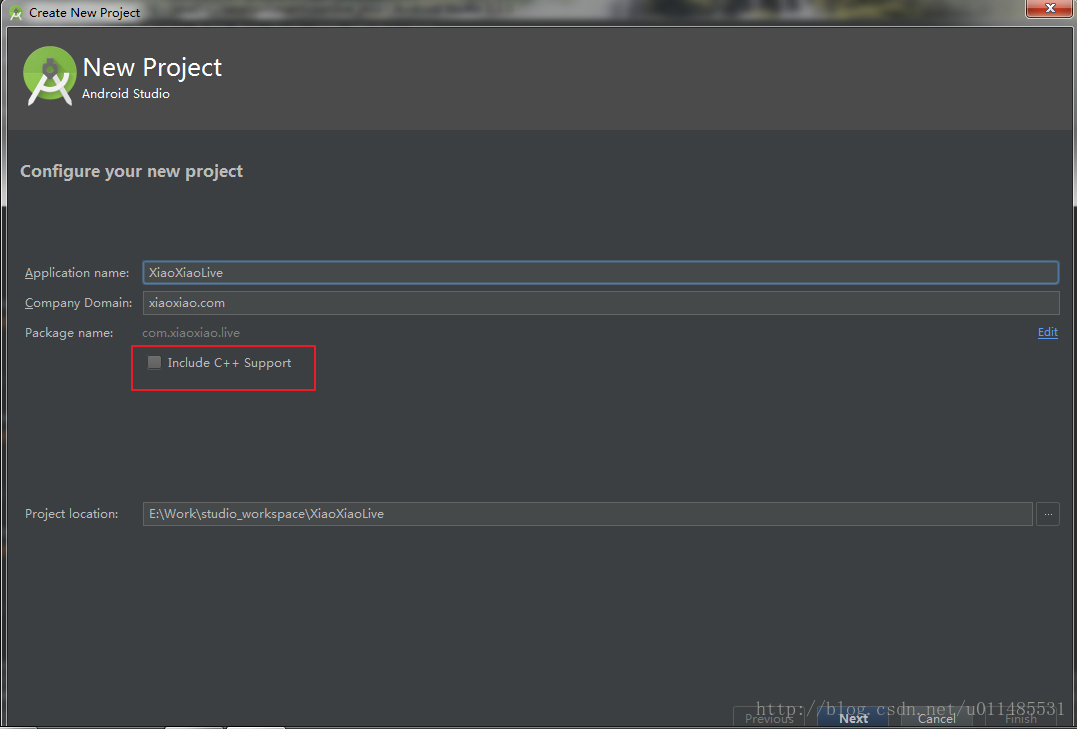Click the Project location label

(x=71, y=514)
